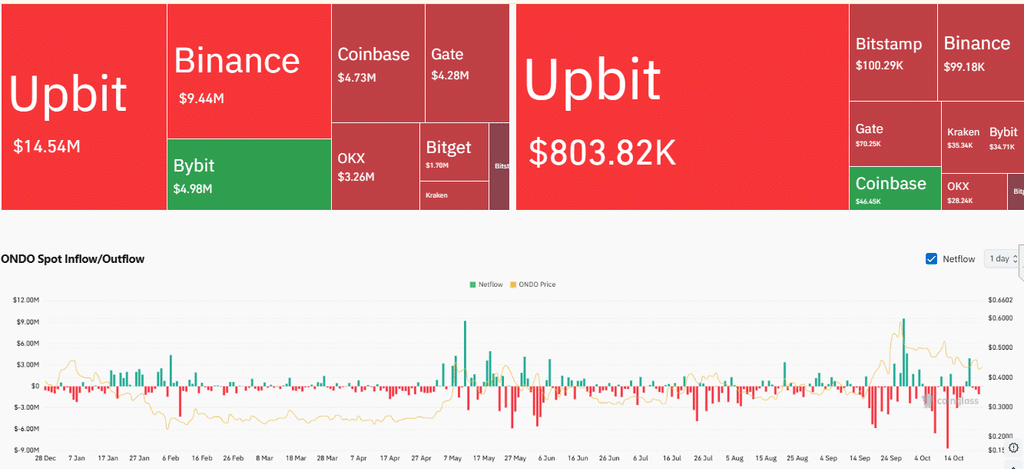Click the Binance $99.18K tile
The image size is (1024, 469).
[x=980, y=52]
